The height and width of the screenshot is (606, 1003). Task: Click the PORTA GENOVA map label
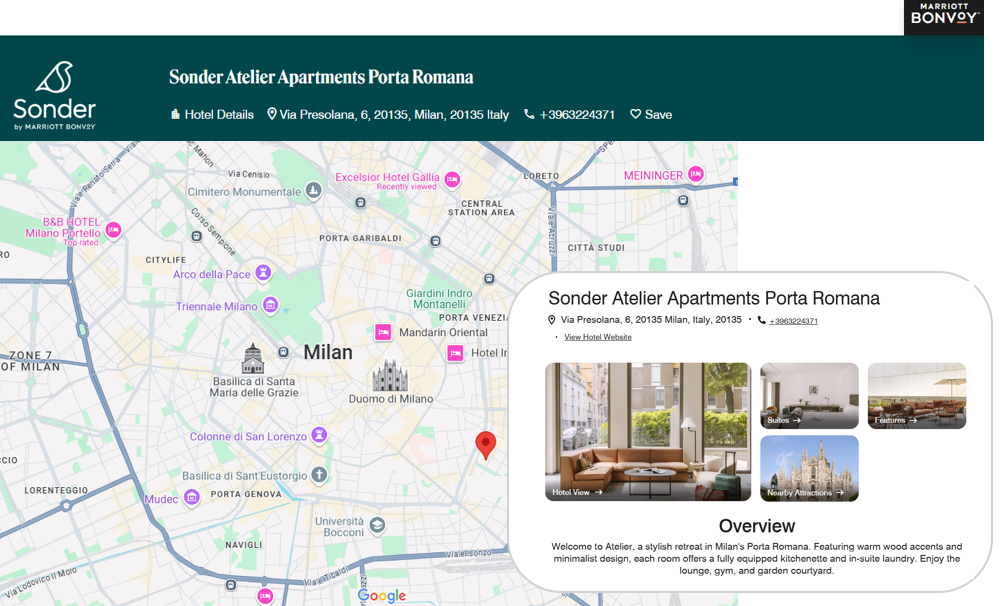tap(246, 494)
